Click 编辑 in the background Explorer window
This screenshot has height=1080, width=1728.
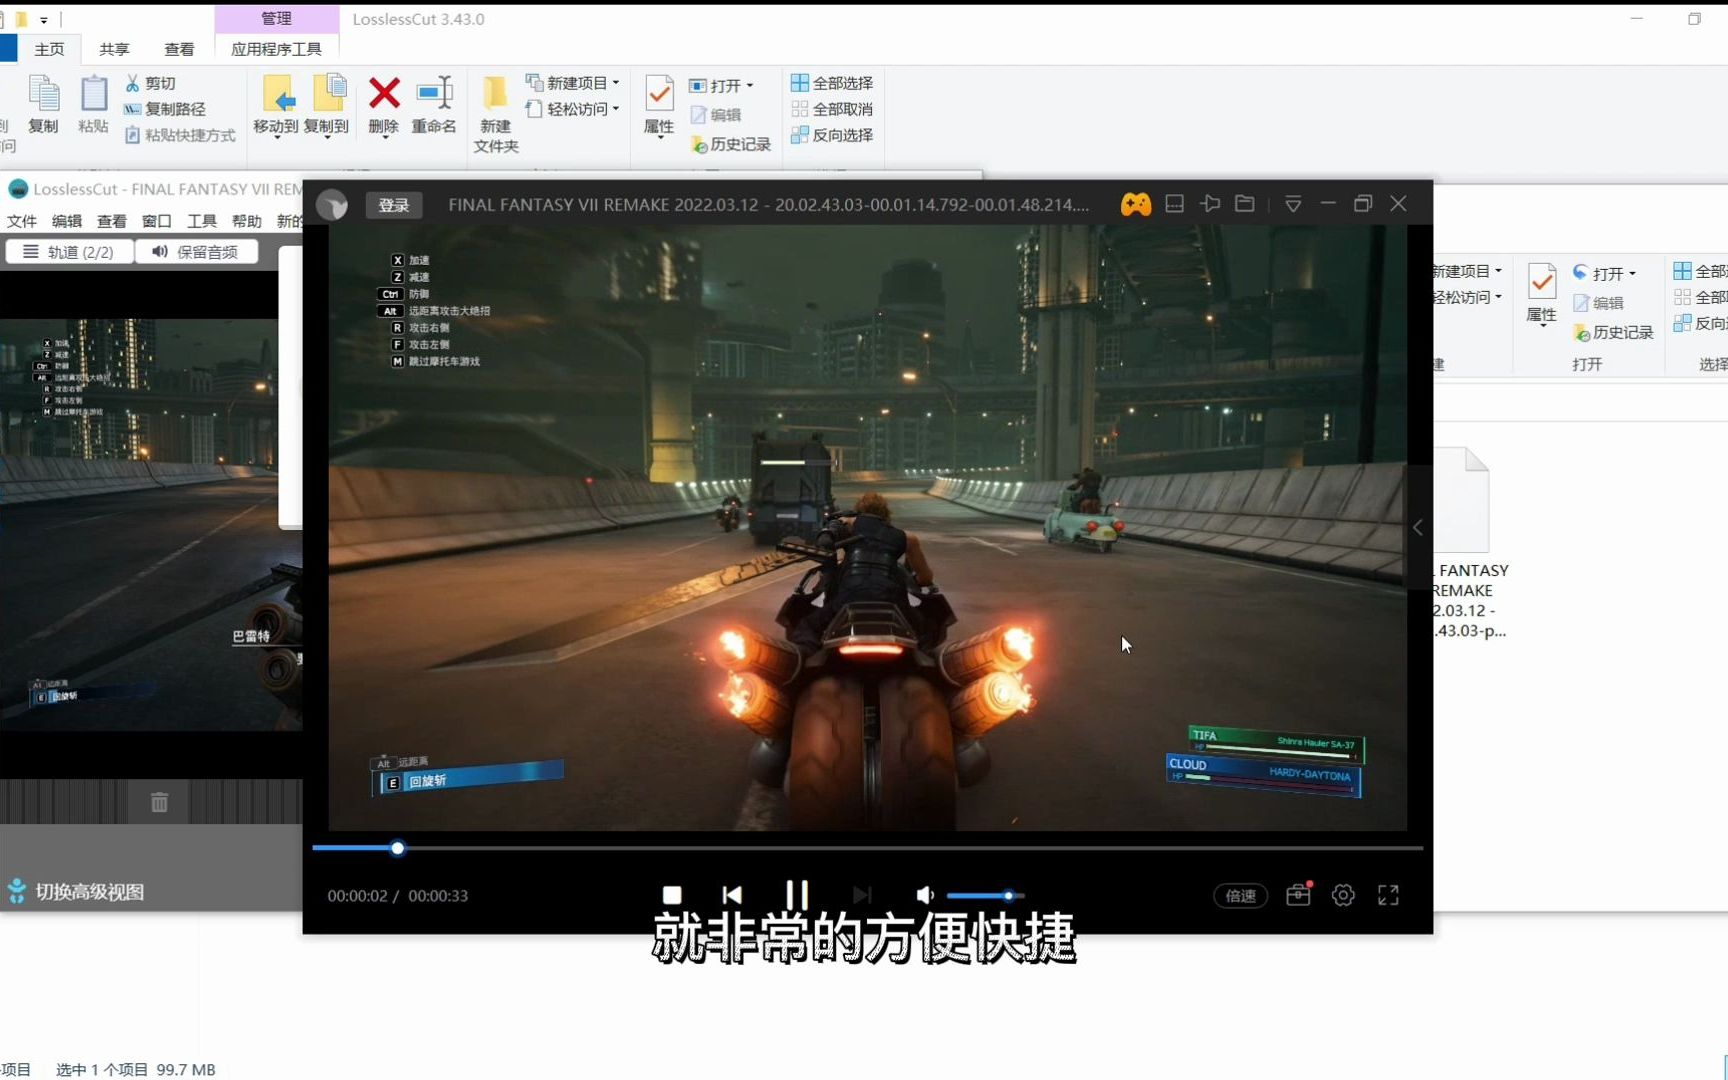pyautogui.click(x=1598, y=303)
